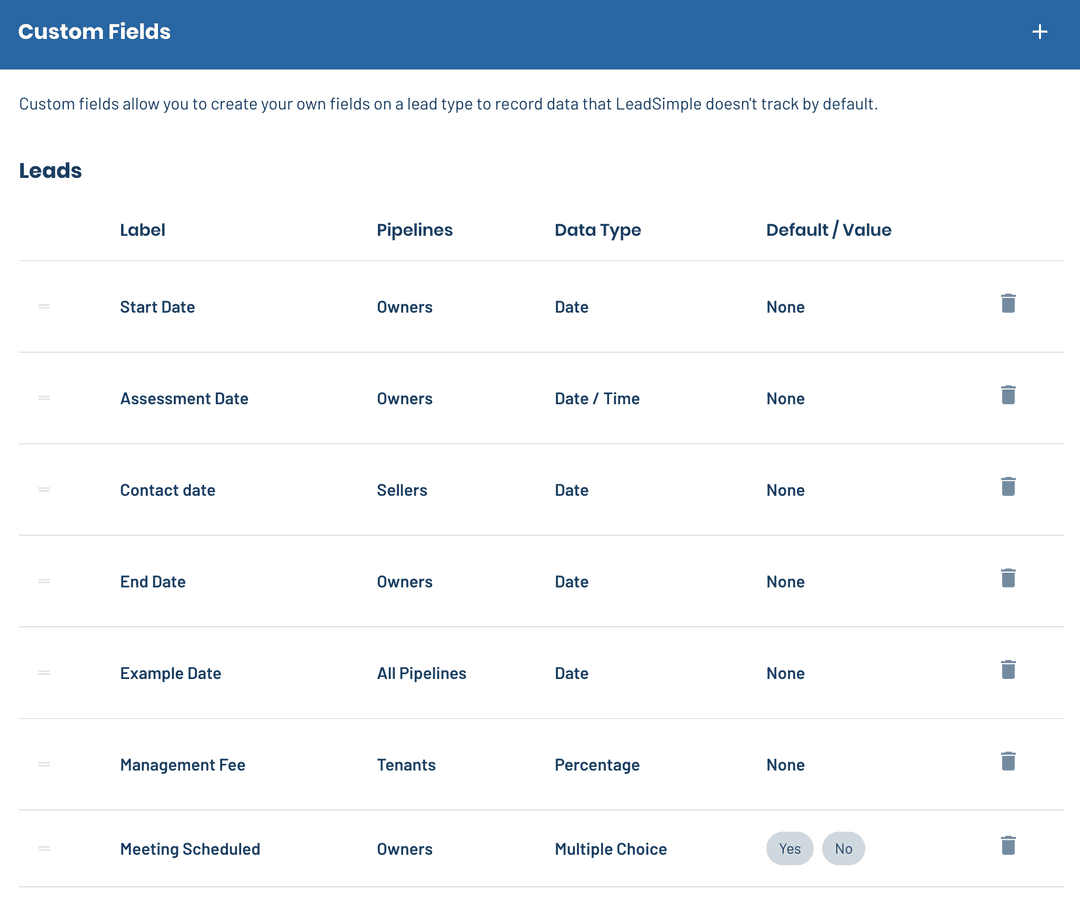
Task: Select the Yes choice chip
Action: click(x=789, y=849)
